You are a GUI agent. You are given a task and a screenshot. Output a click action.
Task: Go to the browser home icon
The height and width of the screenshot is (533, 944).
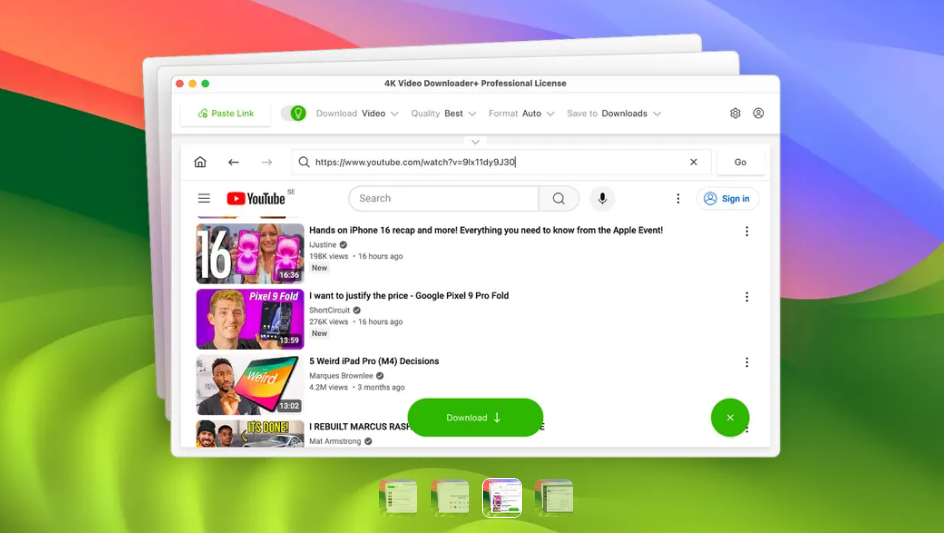[200, 162]
